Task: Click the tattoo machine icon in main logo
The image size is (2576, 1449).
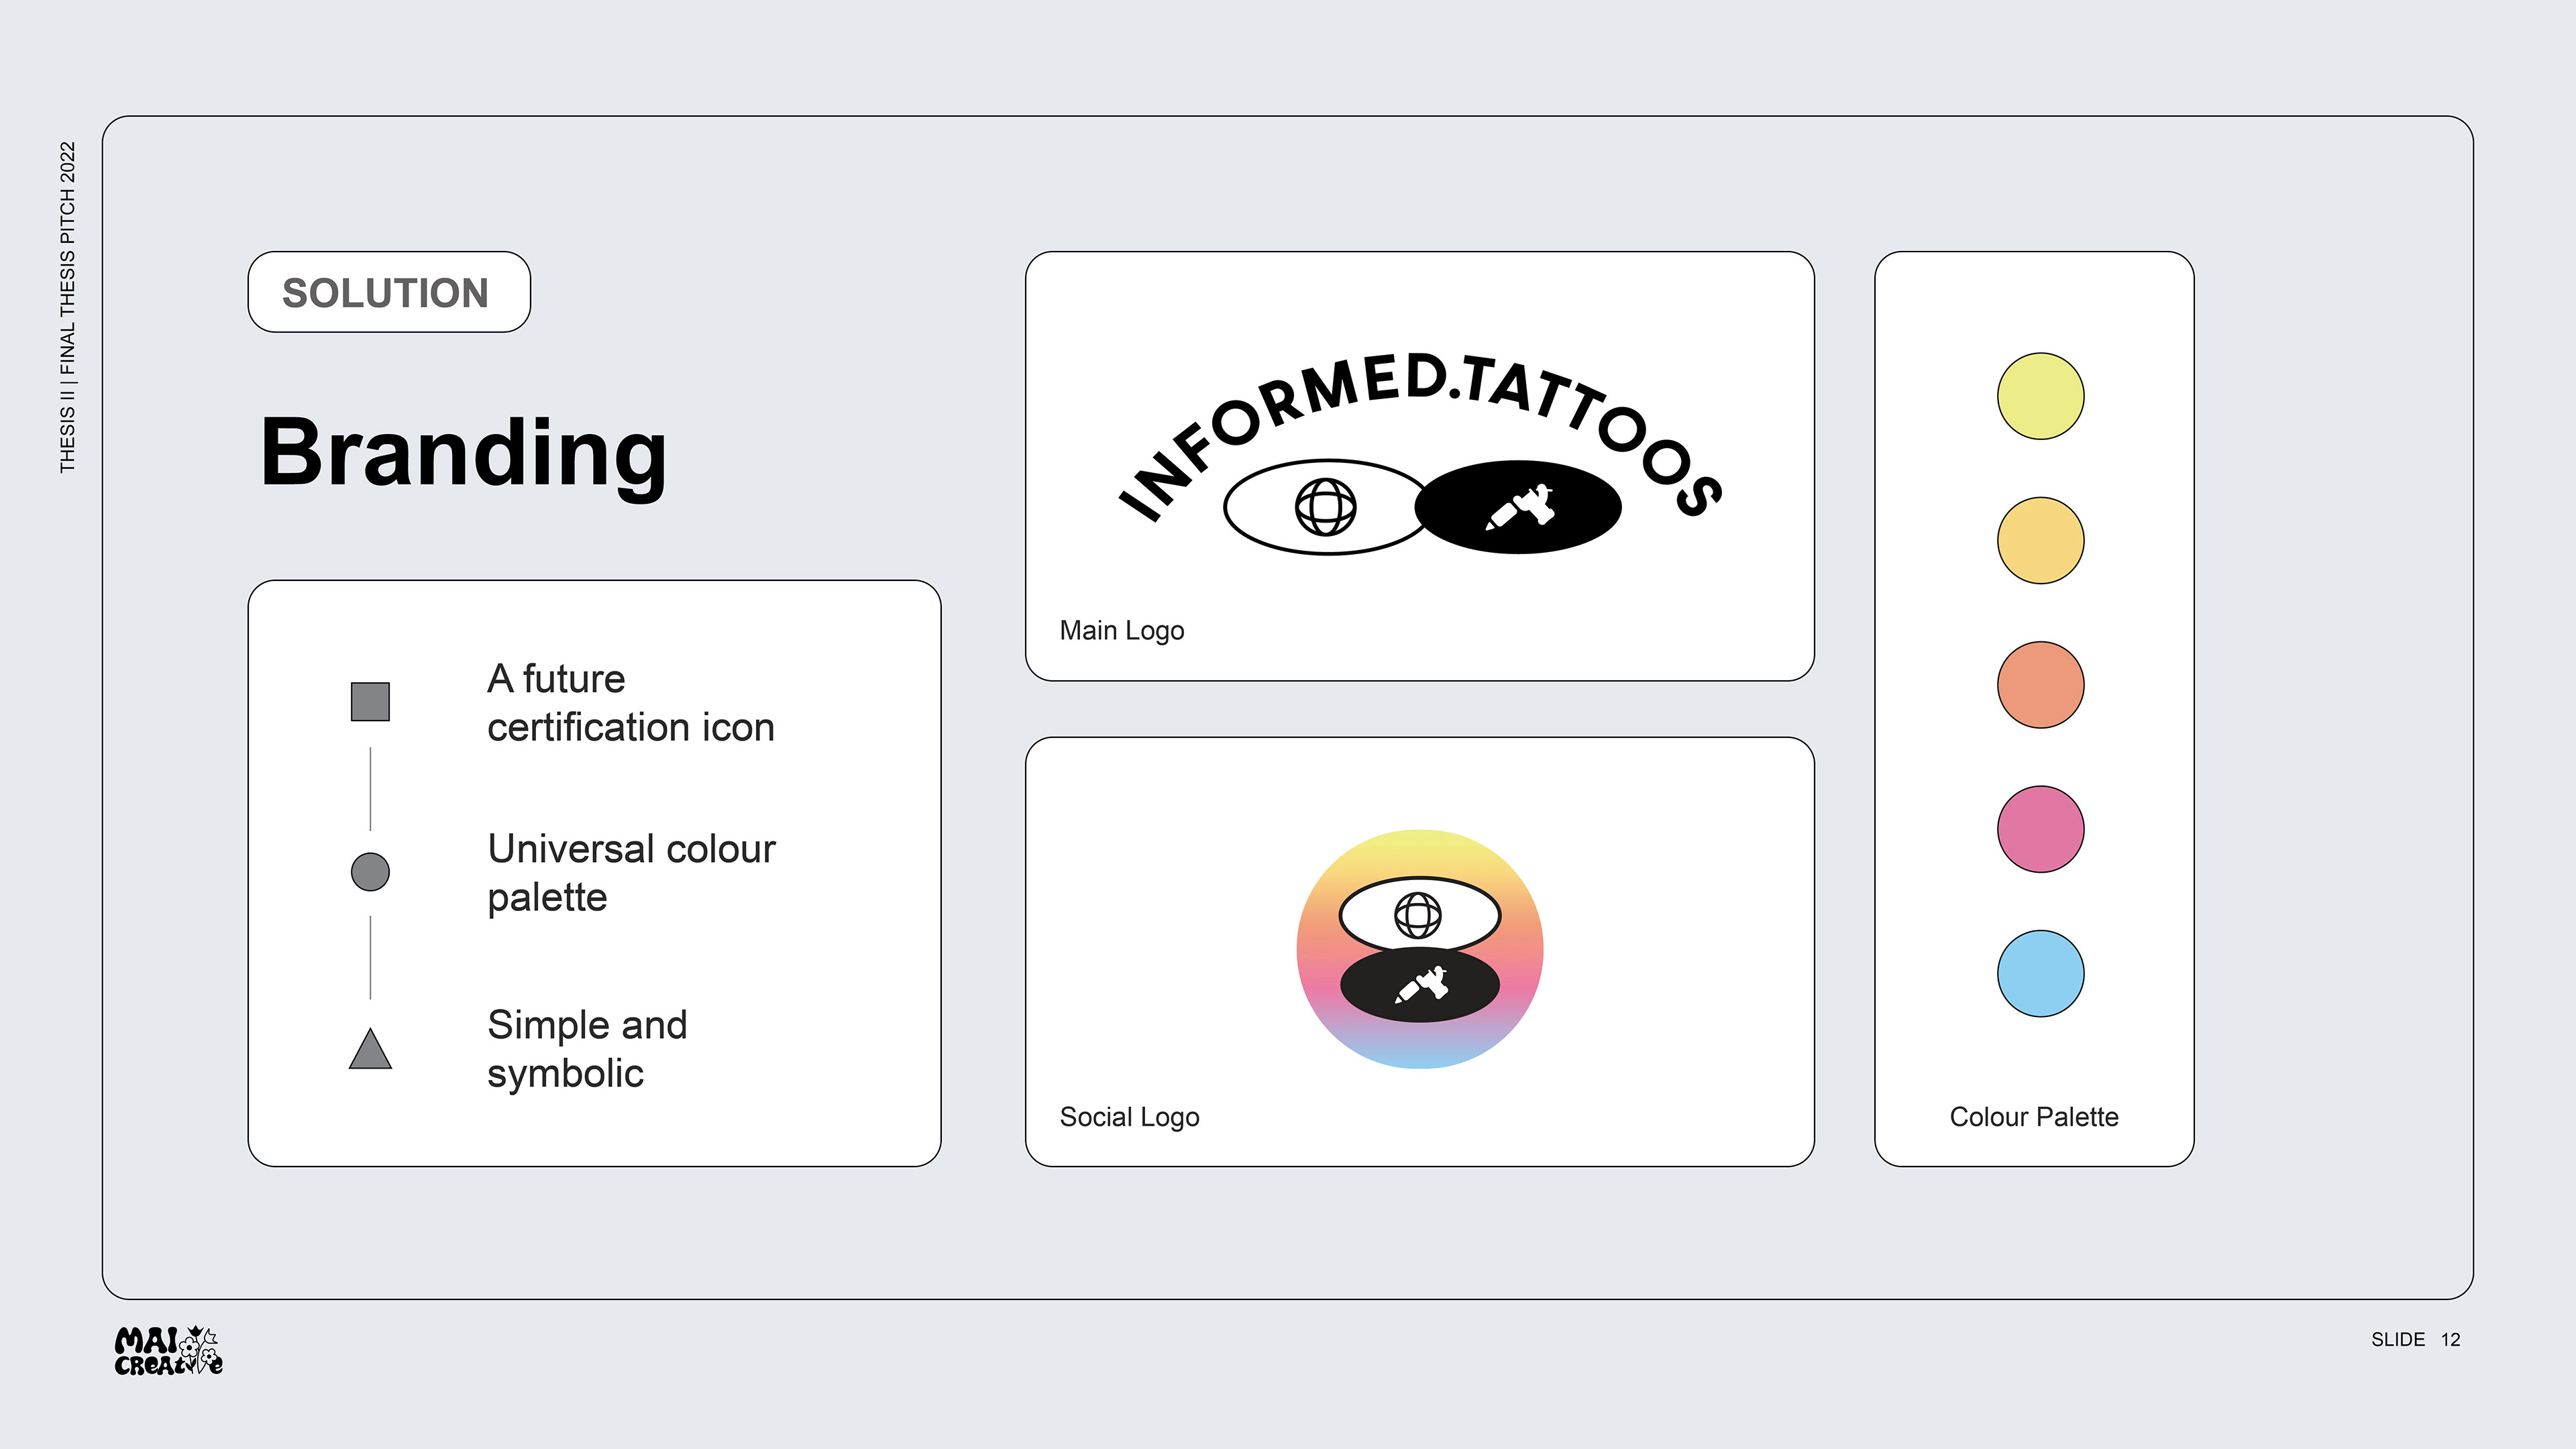Action: (x=1519, y=507)
